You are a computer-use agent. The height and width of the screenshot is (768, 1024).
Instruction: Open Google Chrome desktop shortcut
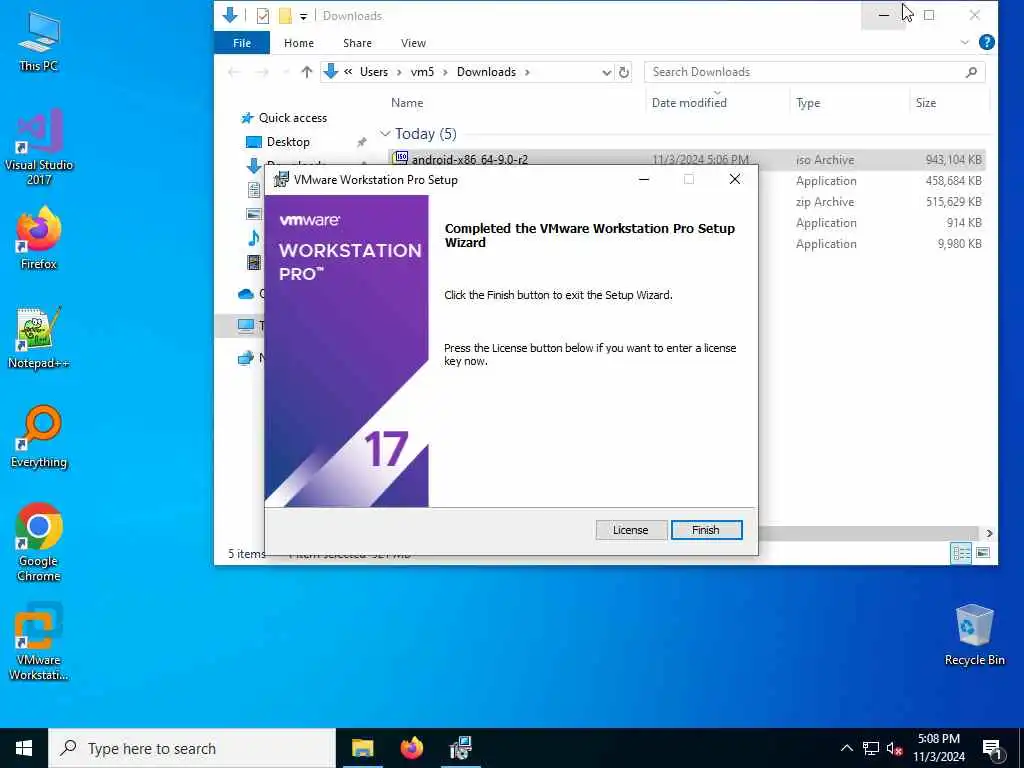[x=39, y=542]
